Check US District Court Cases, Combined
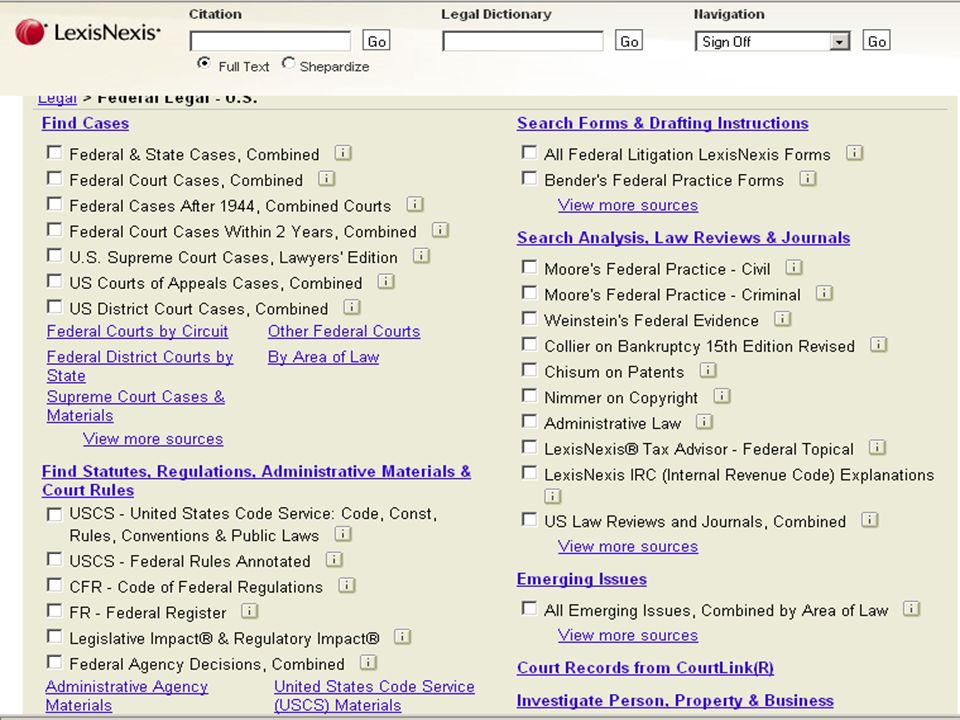Image resolution: width=960 pixels, height=720 pixels. pyautogui.click(x=54, y=306)
